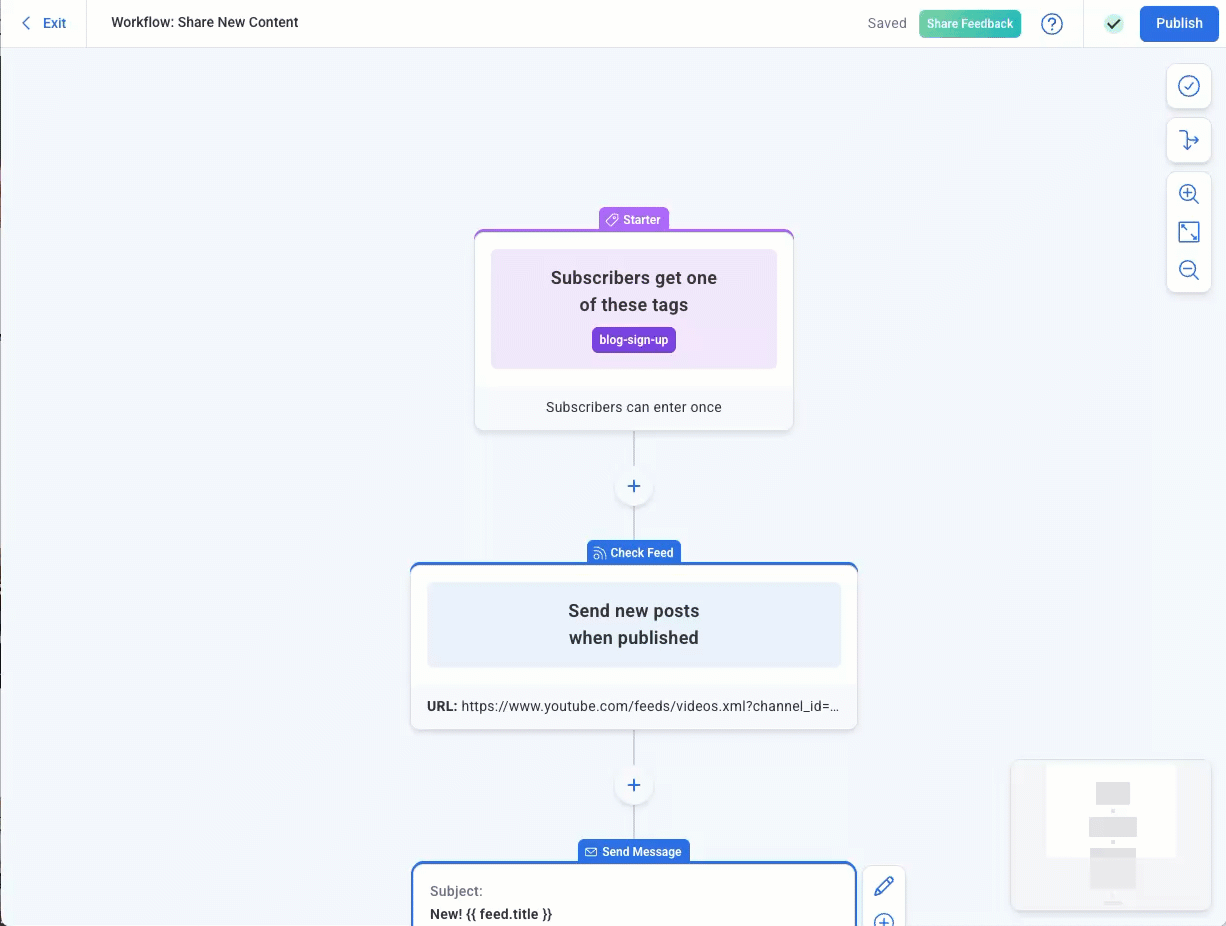Click the Exit back arrow
The image size is (1226, 926).
click(27, 23)
